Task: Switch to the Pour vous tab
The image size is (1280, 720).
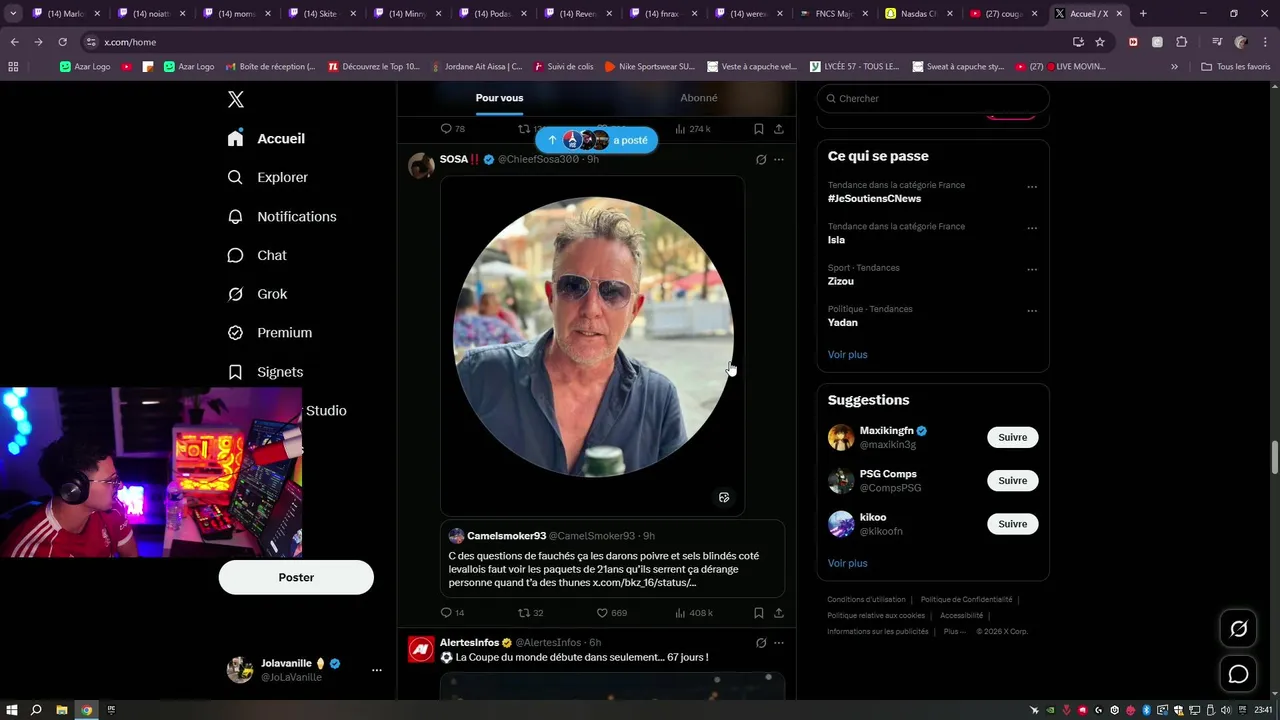Action: point(499,98)
